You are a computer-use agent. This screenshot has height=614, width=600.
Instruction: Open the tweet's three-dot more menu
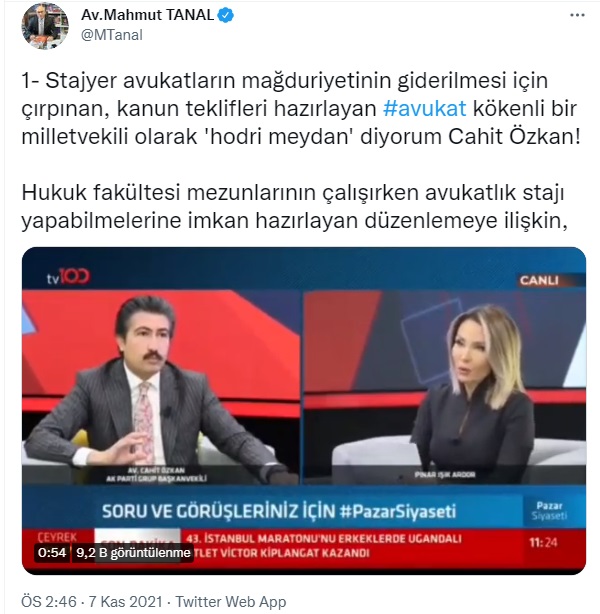[x=577, y=16]
